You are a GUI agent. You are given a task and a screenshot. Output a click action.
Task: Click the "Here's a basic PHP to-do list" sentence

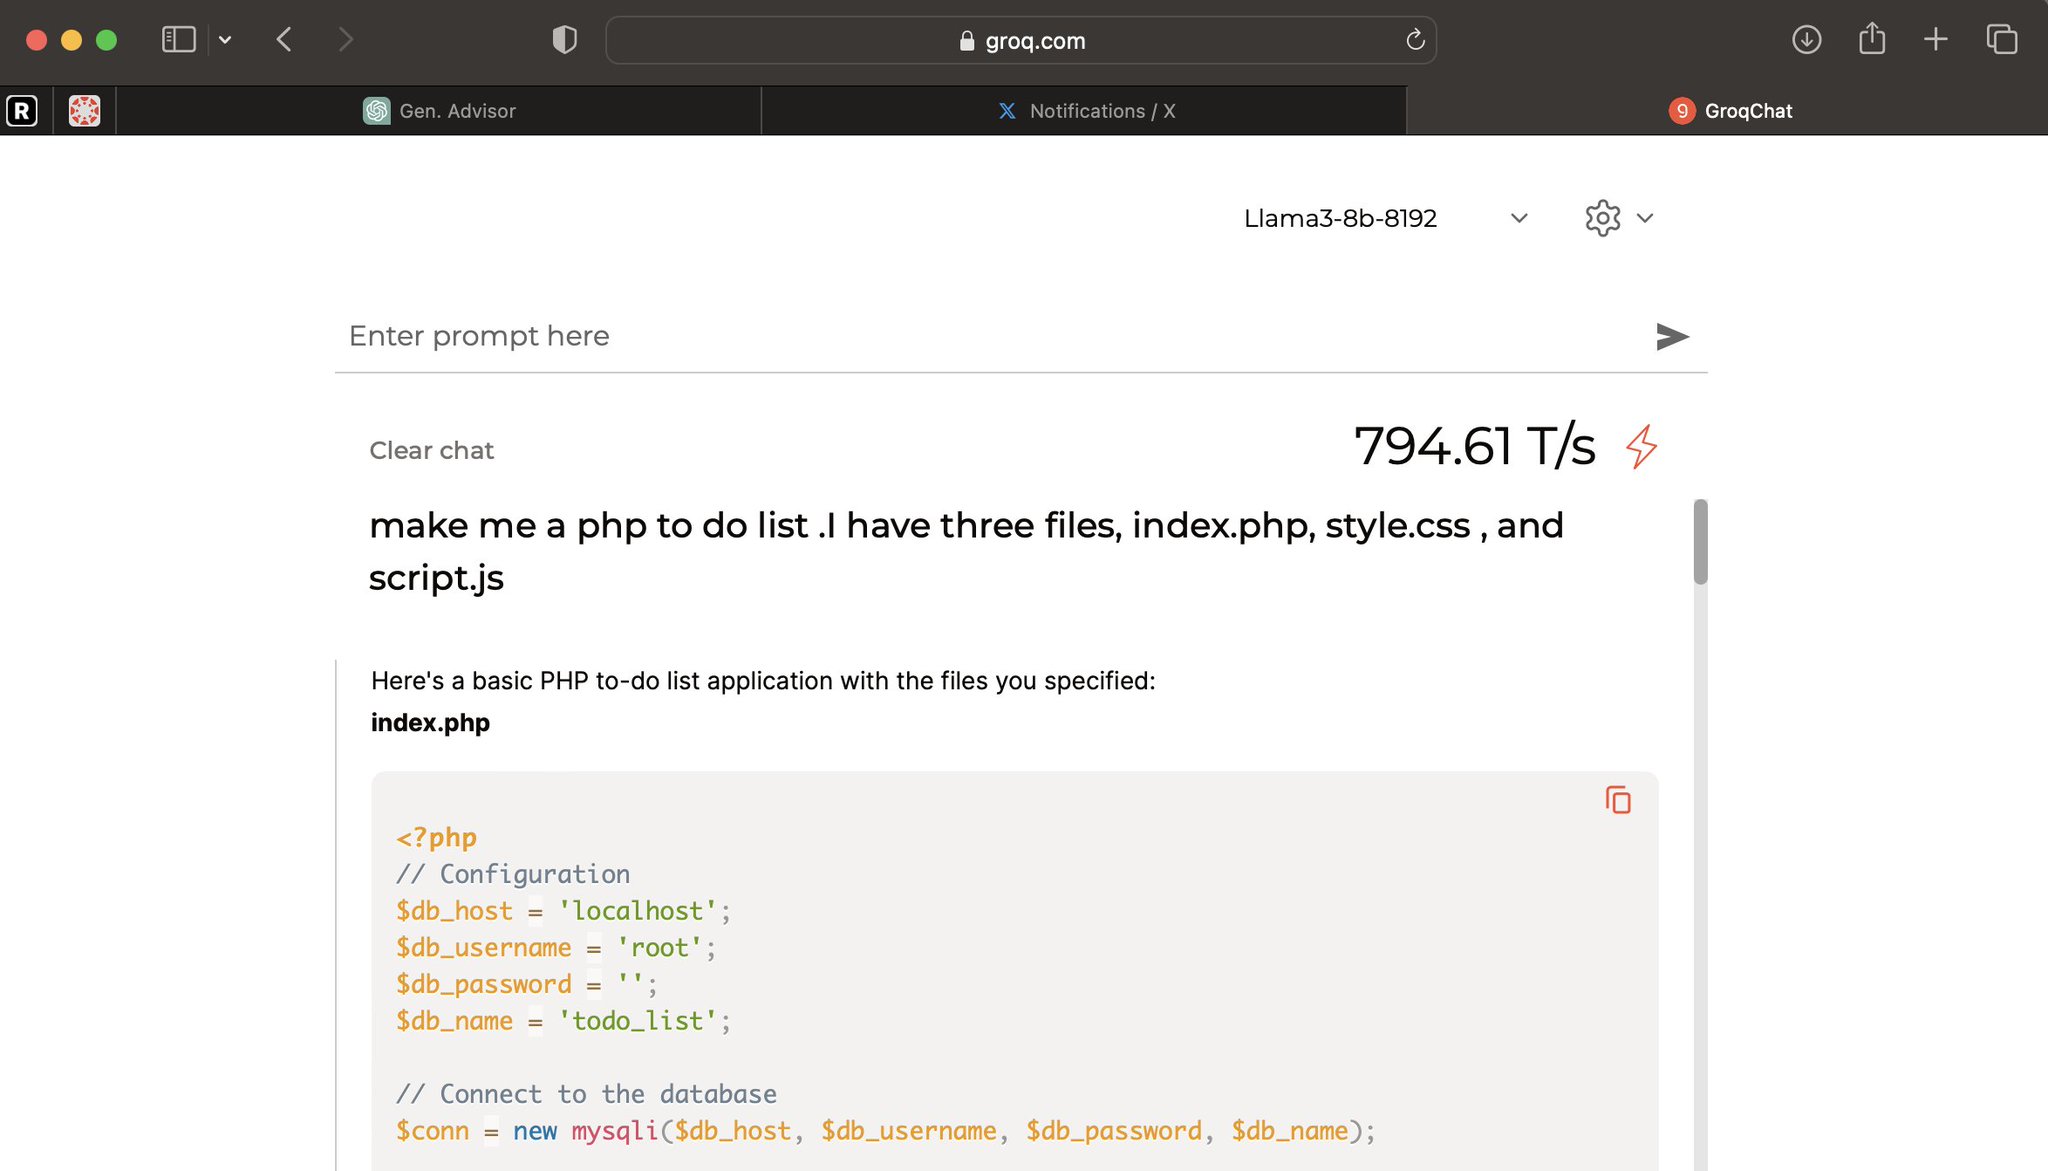point(763,681)
